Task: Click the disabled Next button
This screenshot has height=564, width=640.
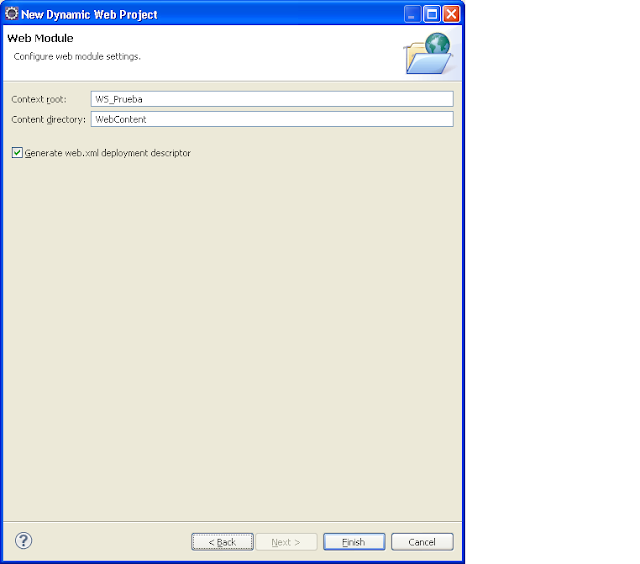Action: pyautogui.click(x=286, y=542)
